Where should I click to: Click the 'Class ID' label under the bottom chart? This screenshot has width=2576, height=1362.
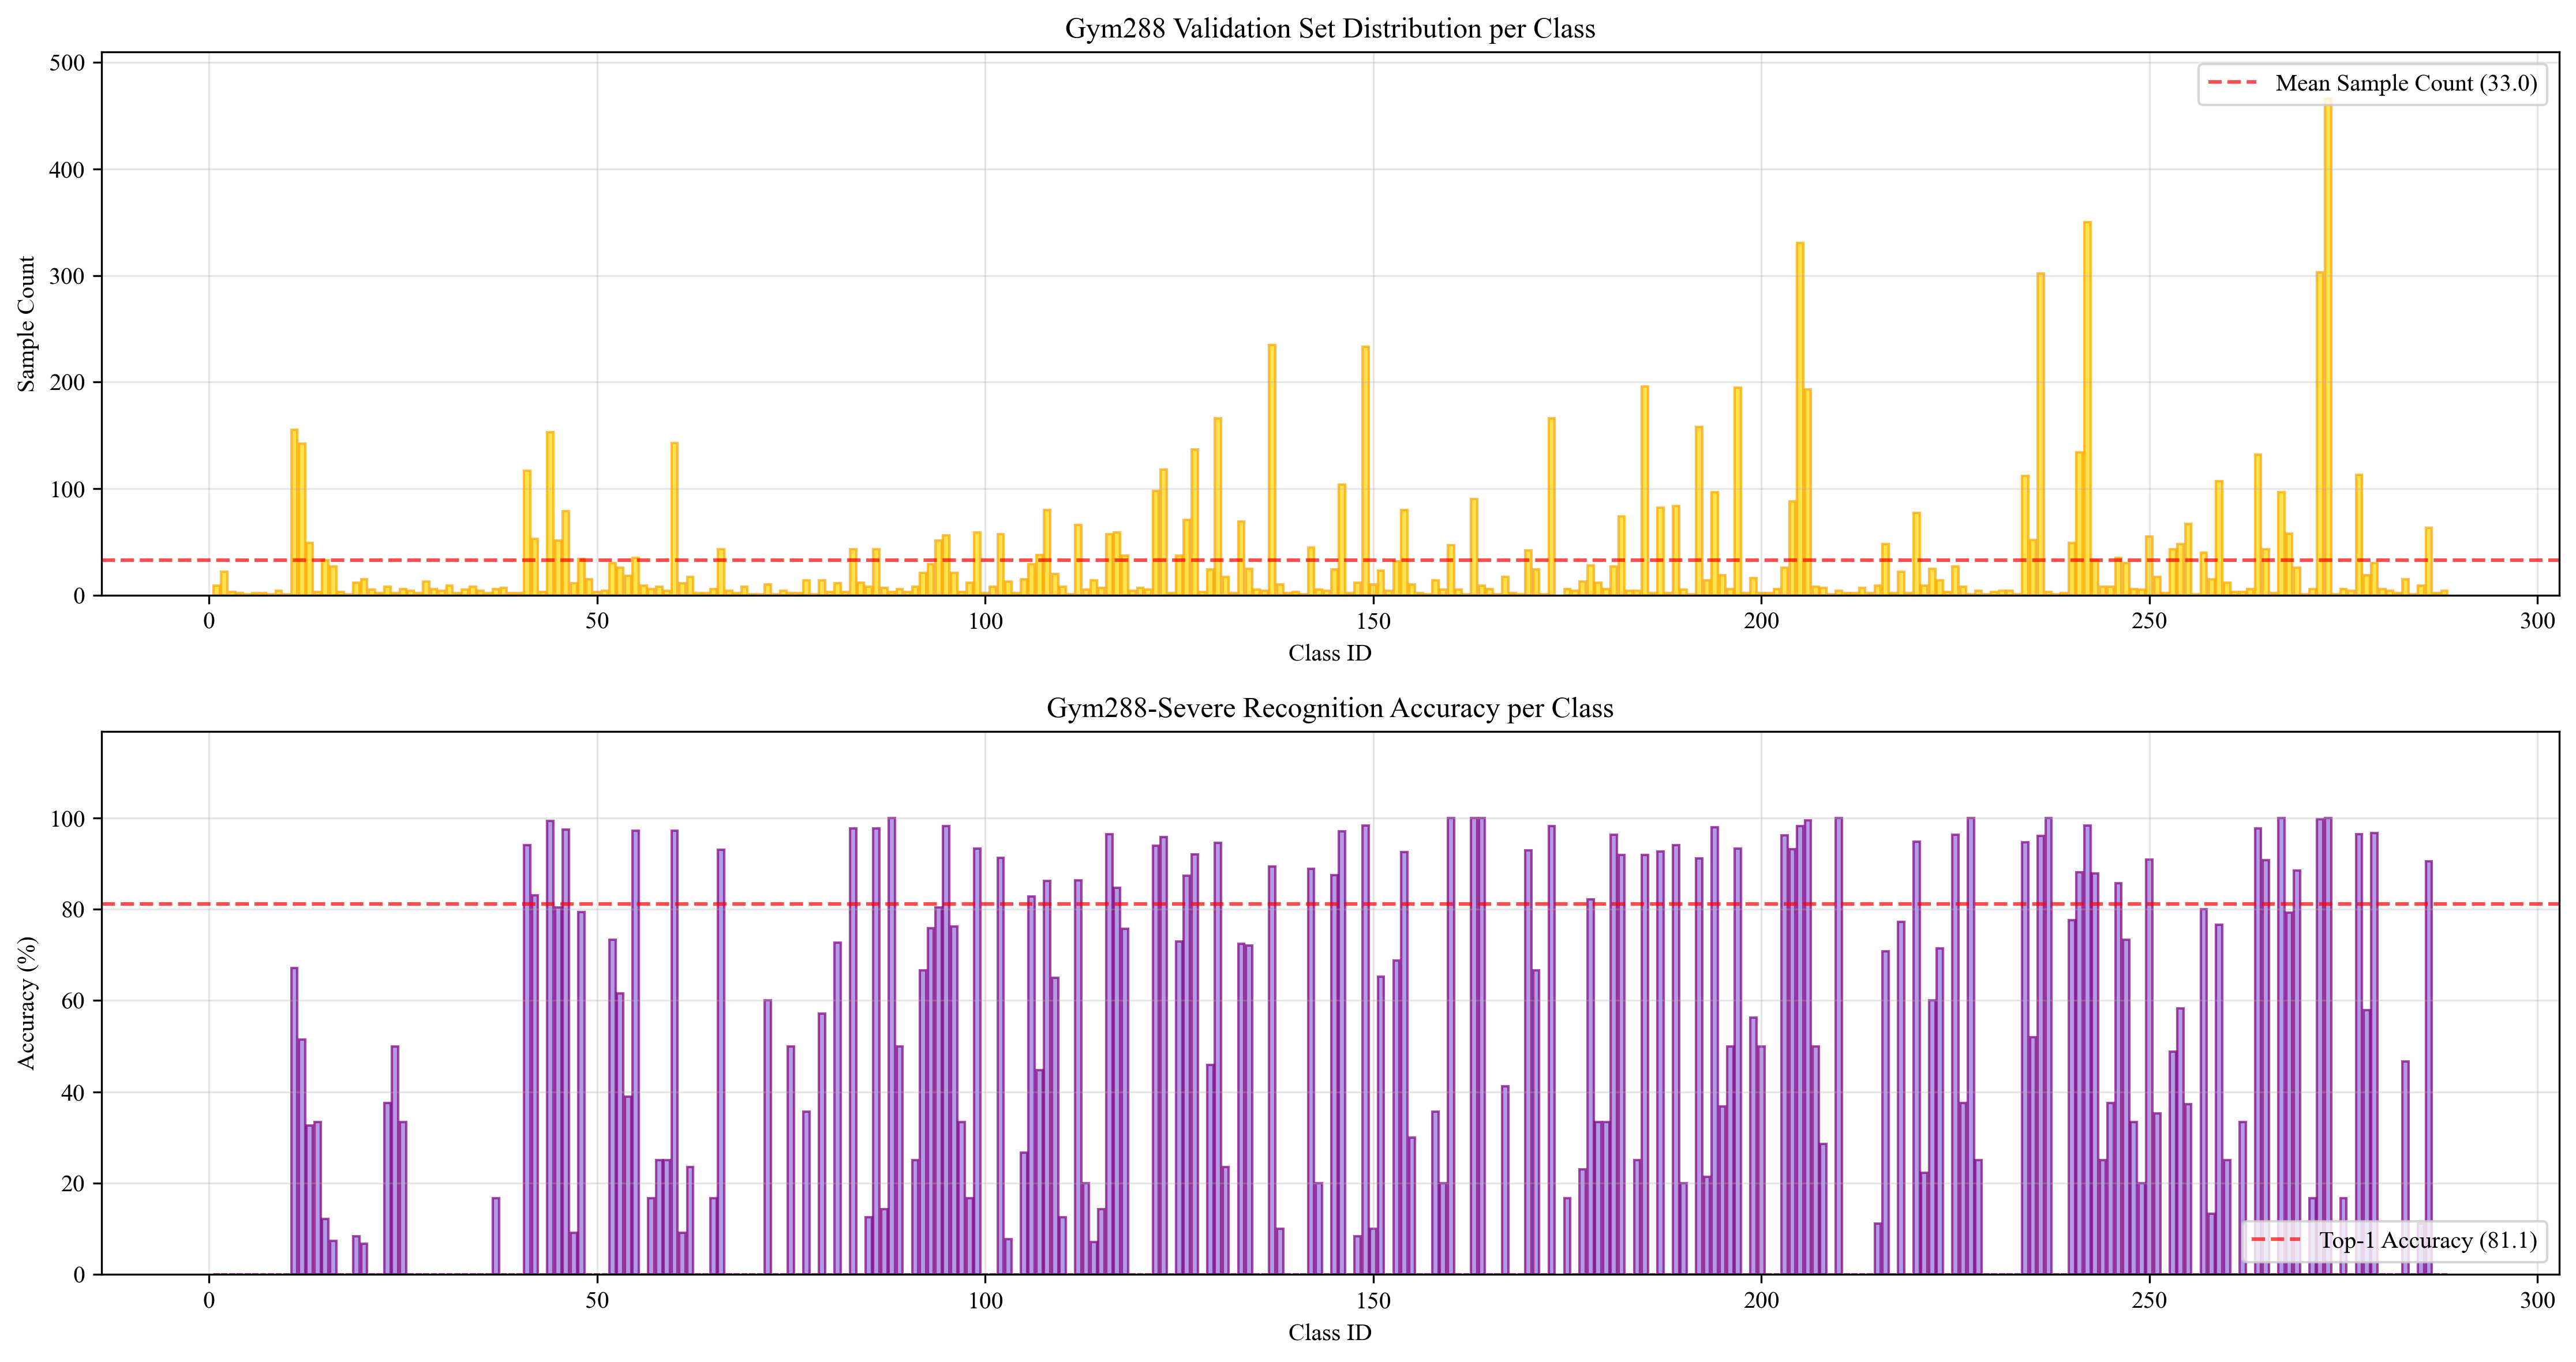click(x=1329, y=1332)
